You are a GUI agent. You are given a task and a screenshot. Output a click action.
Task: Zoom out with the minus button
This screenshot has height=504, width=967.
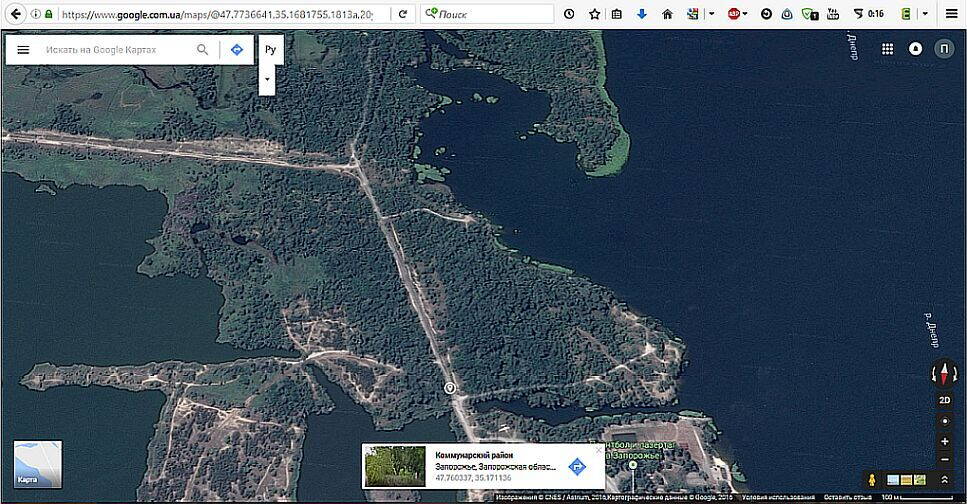[x=945, y=459]
